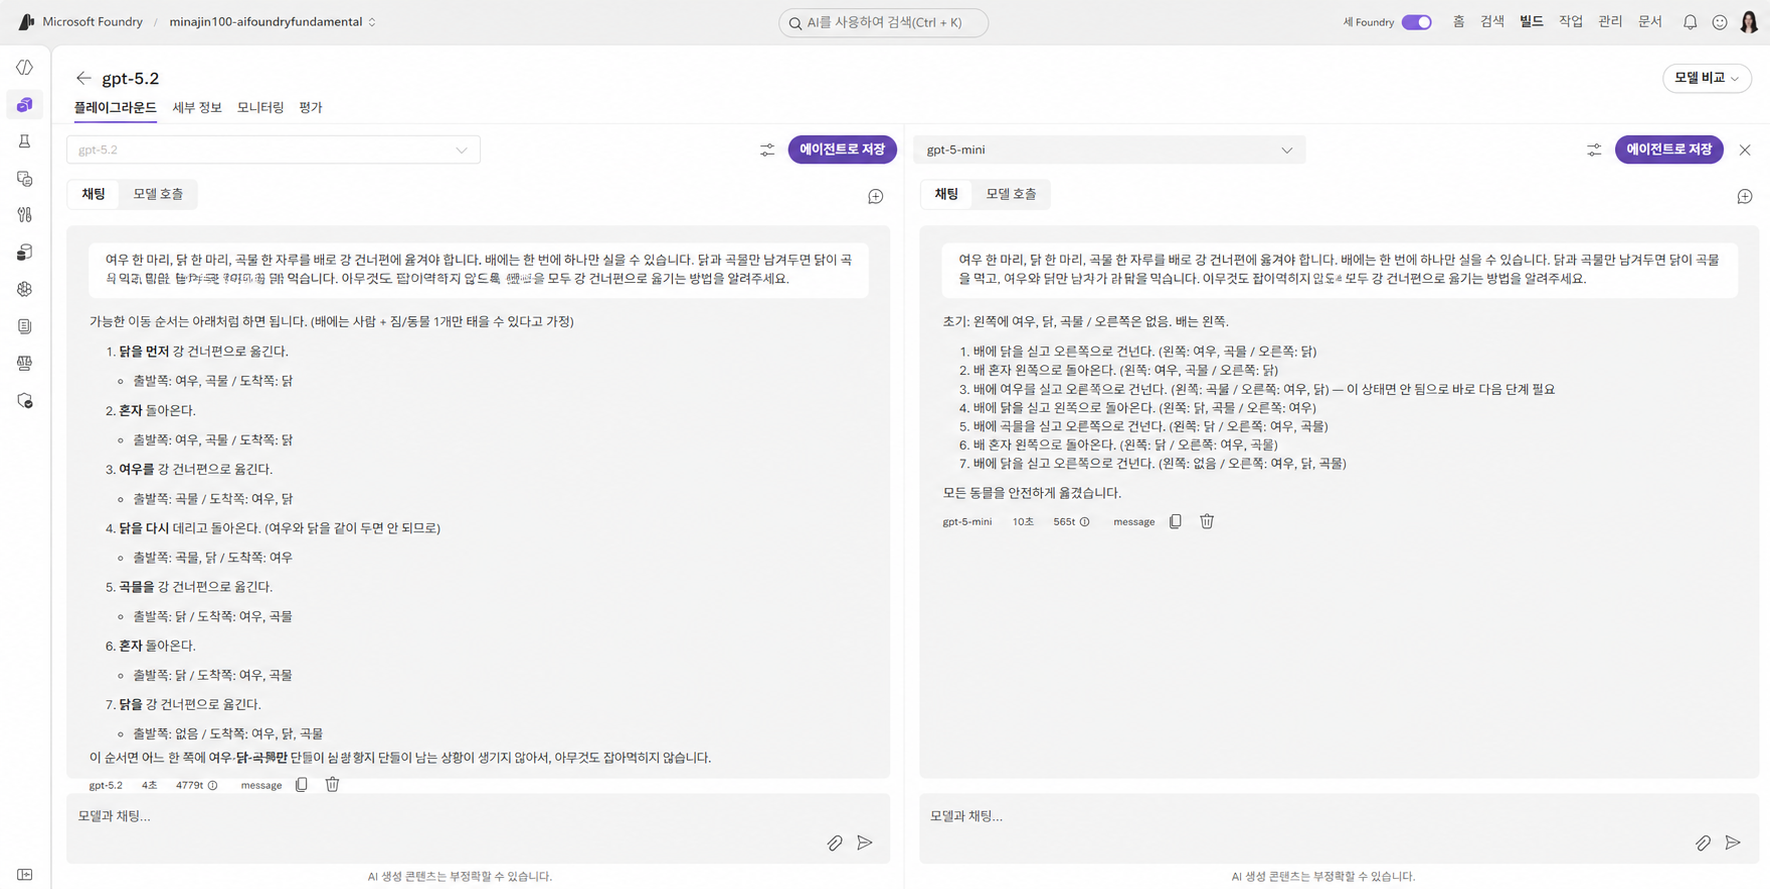Screen dimensions: 1770x889
Task: Switch to the 평가 tab
Action: [310, 108]
